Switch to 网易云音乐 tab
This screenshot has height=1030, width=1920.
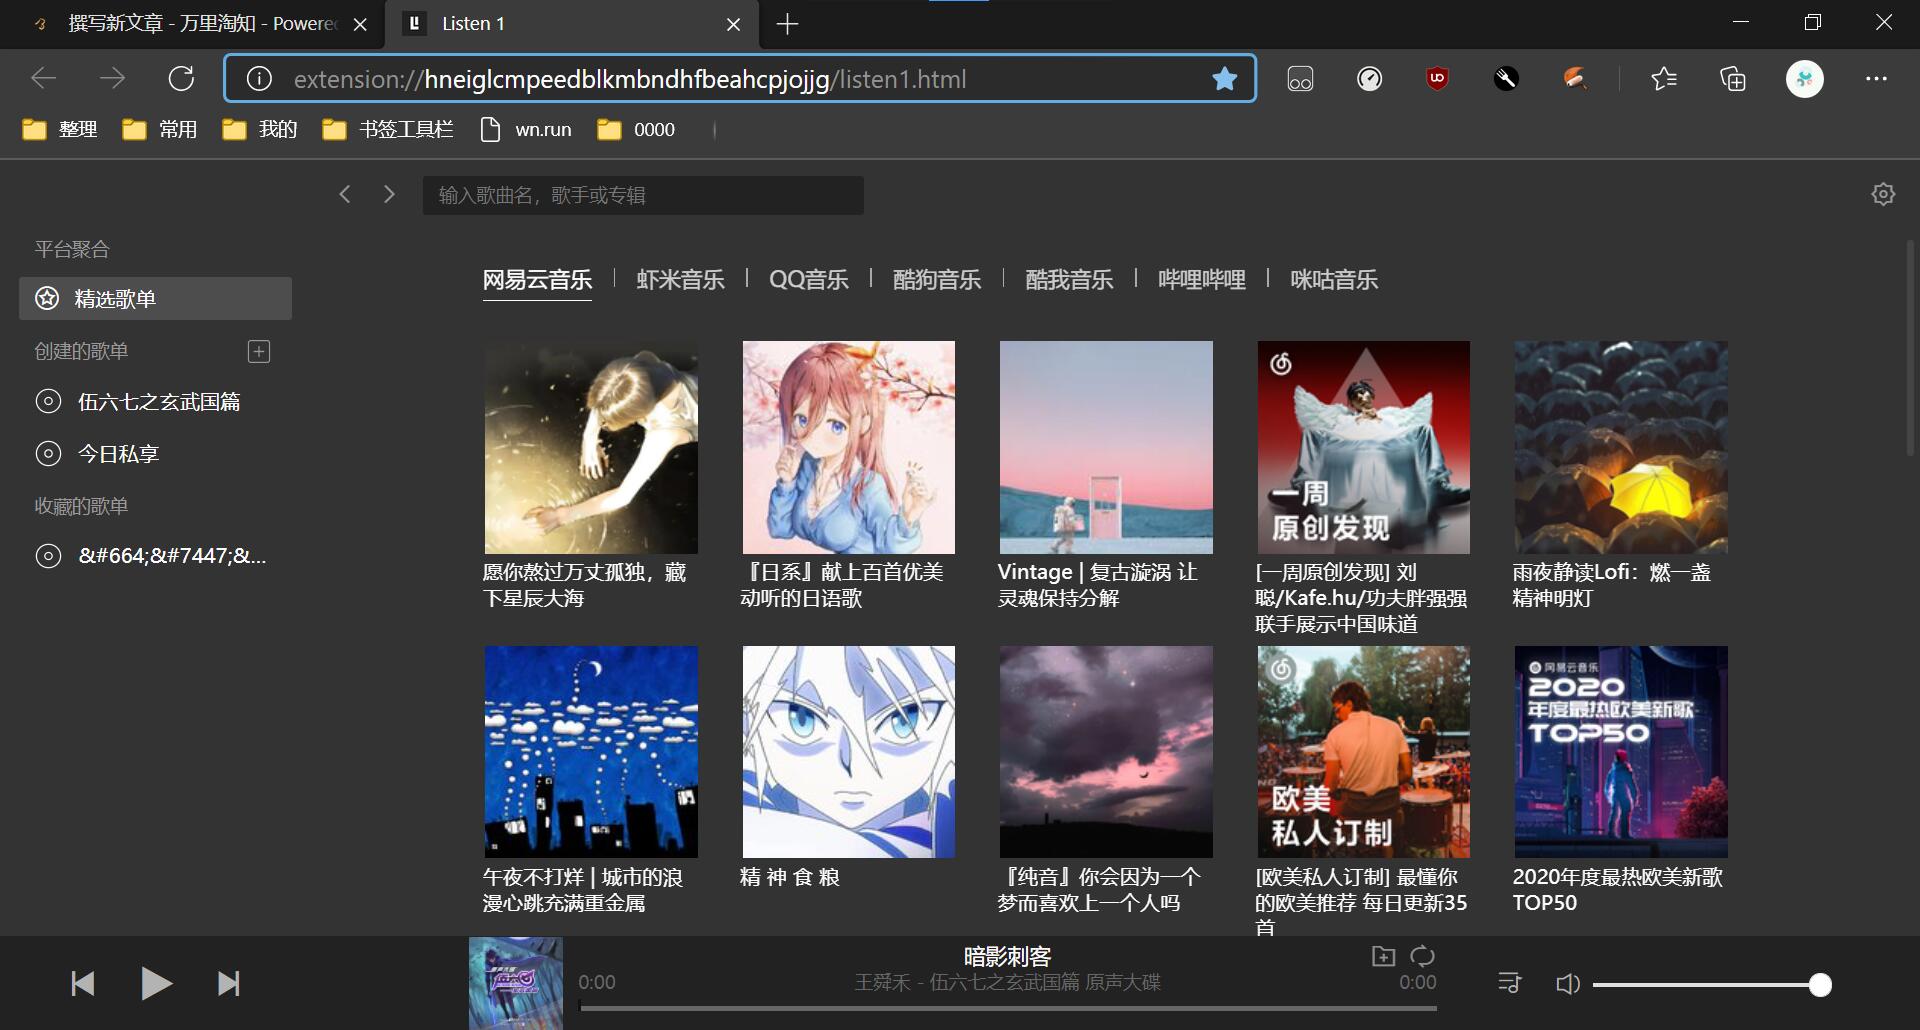tap(537, 280)
